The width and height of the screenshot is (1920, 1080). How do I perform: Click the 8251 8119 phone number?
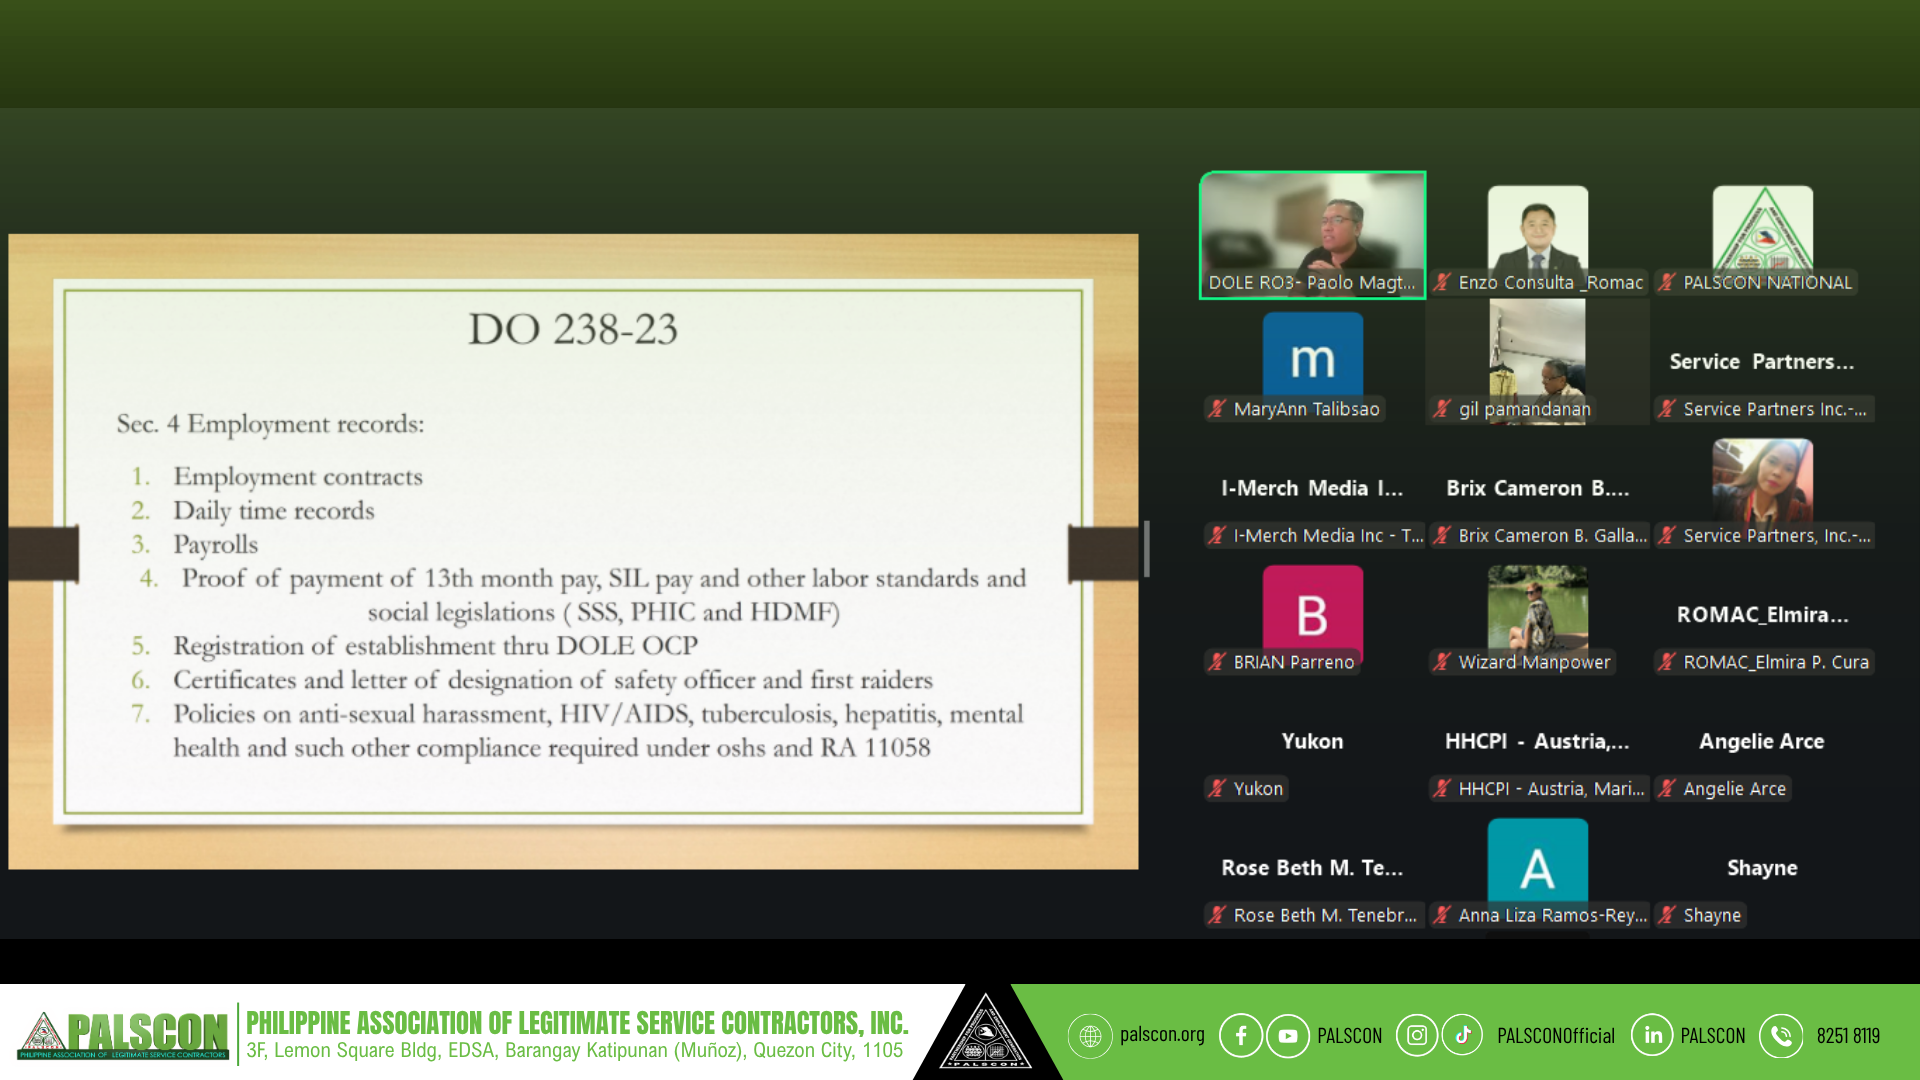pyautogui.click(x=1848, y=1036)
